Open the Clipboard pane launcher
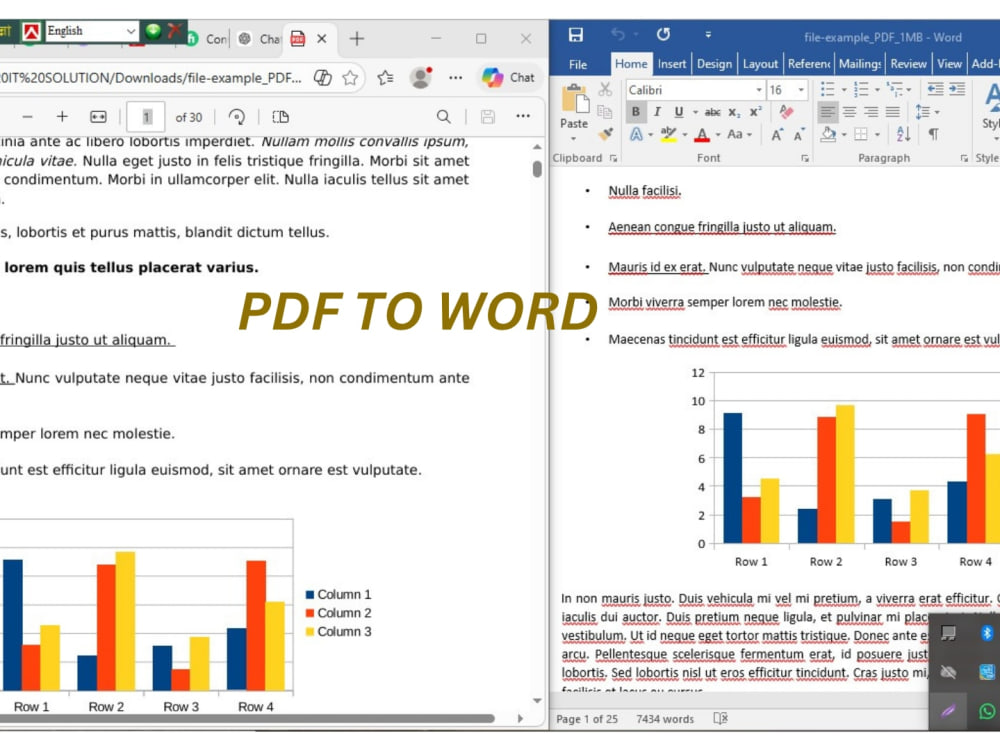 [613, 158]
